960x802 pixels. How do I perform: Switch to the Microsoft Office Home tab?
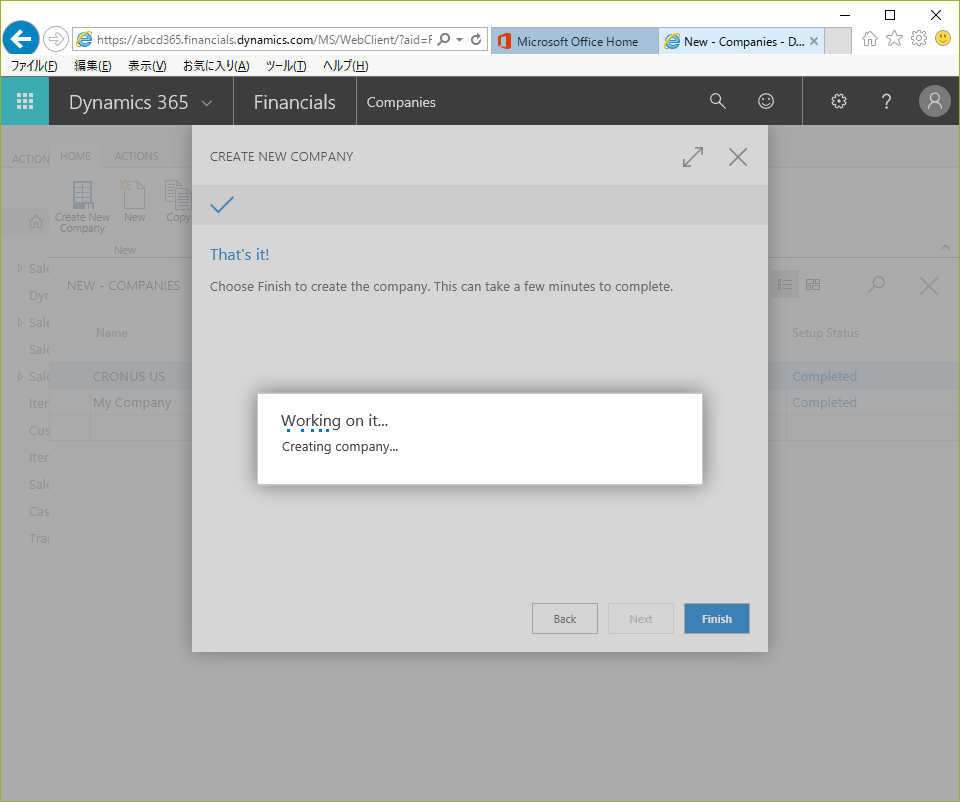point(575,41)
